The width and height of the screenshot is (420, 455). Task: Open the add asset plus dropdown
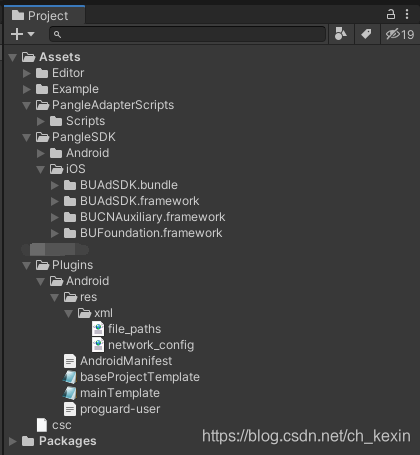[23, 34]
